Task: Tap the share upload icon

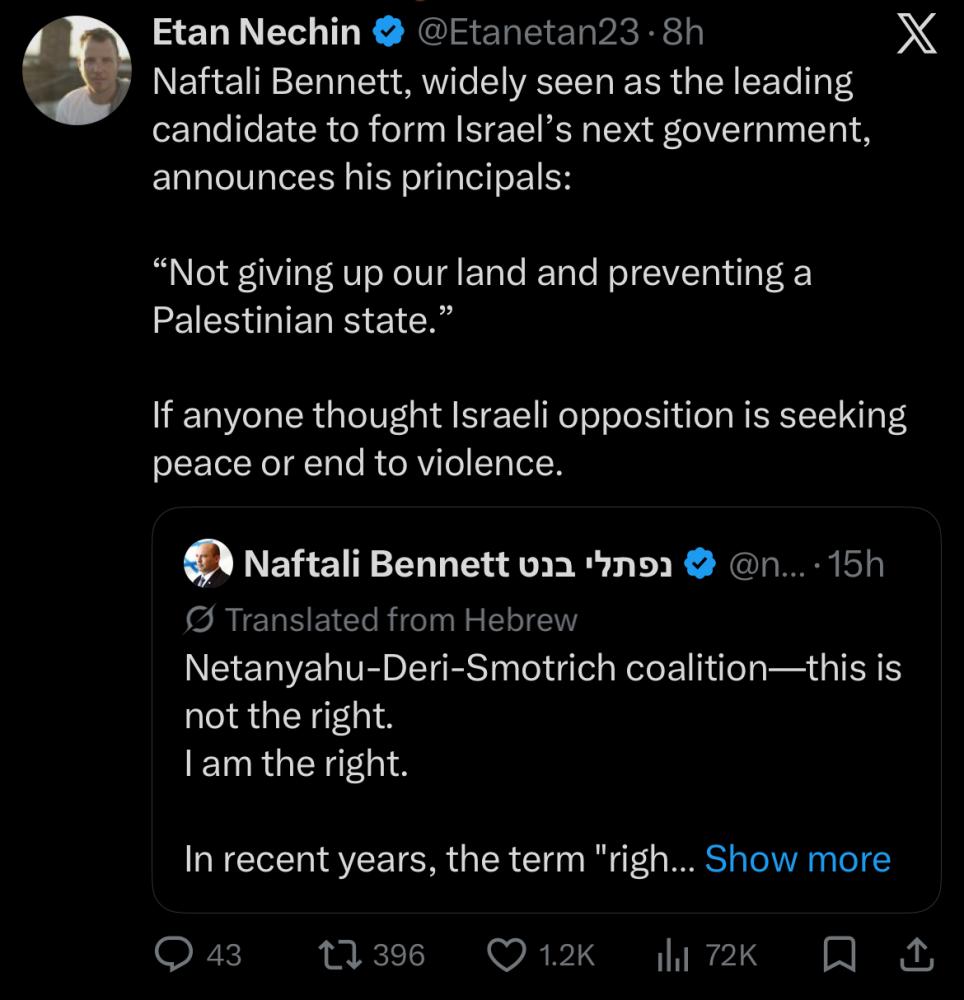Action: tap(915, 955)
